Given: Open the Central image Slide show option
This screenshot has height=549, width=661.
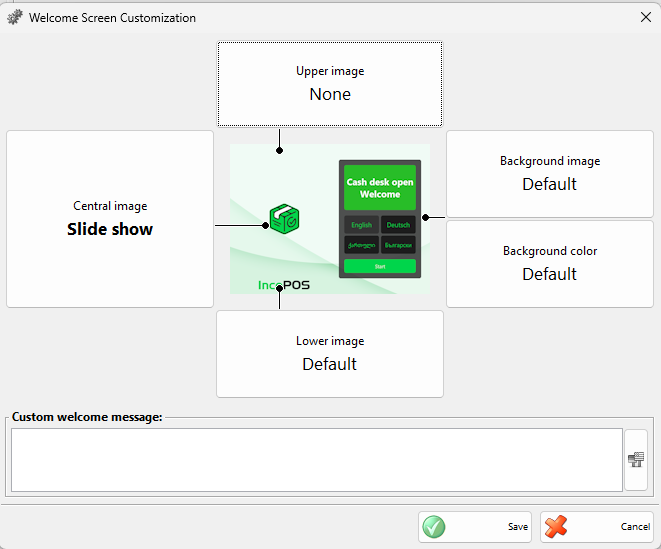Looking at the screenshot, I should tap(110, 219).
